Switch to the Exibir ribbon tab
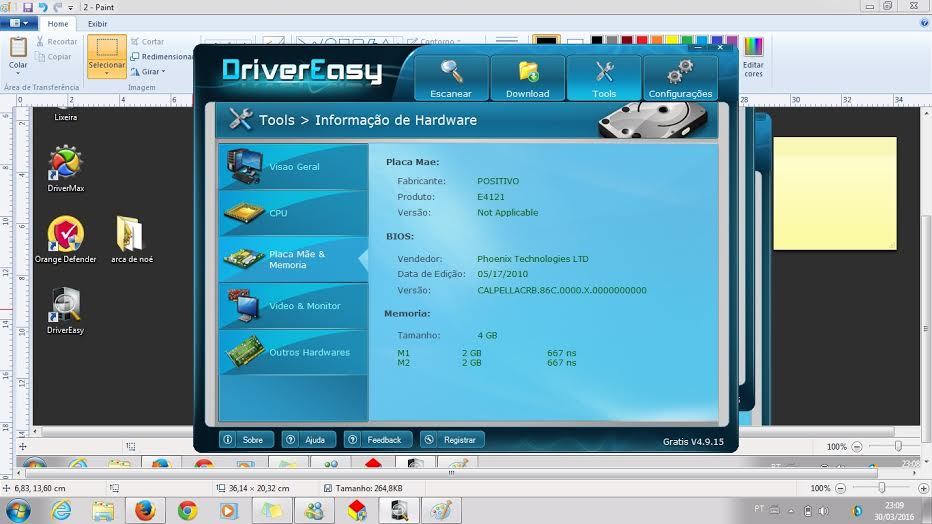932x524 pixels. click(97, 24)
